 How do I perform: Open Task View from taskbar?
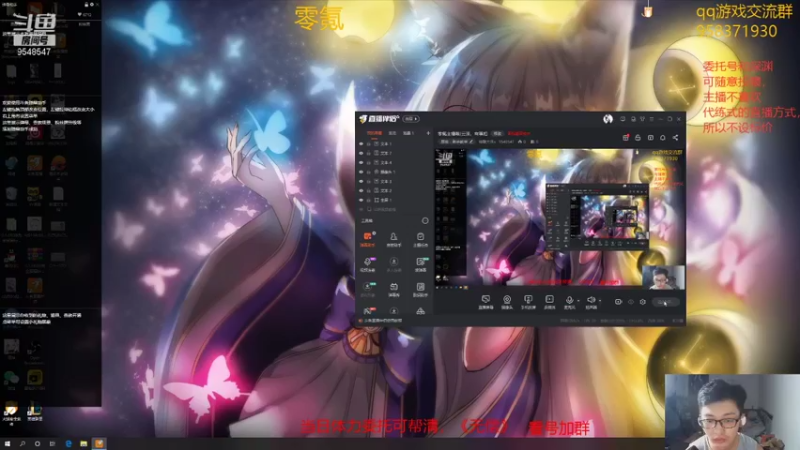pyautogui.click(x=53, y=444)
